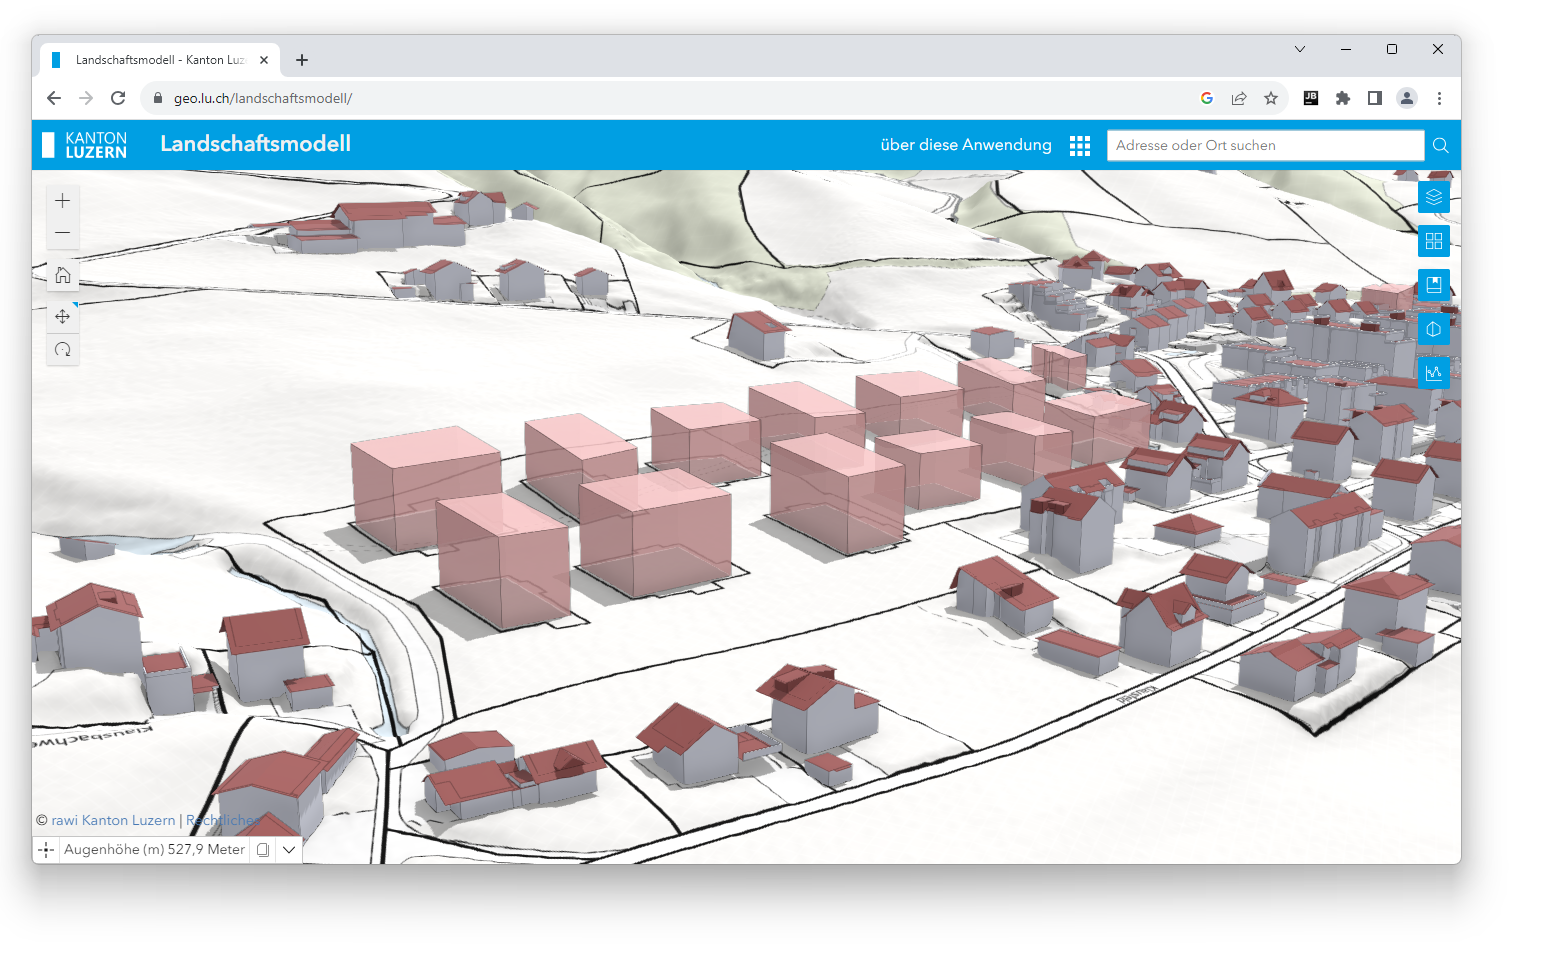This screenshot has width=1550, height=980.
Task: Open the 3D building slice tool
Action: [1433, 329]
